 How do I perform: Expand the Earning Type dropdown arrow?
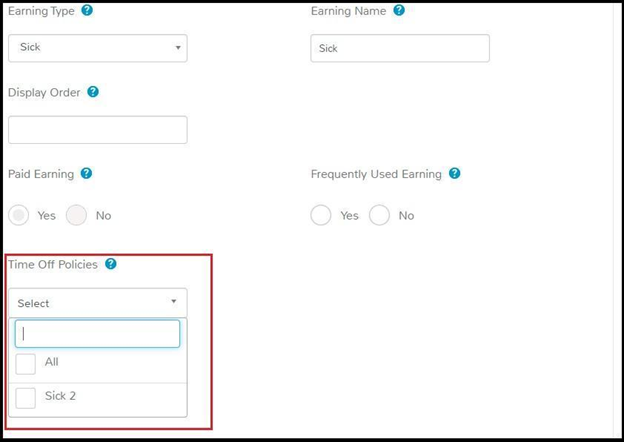pos(178,48)
